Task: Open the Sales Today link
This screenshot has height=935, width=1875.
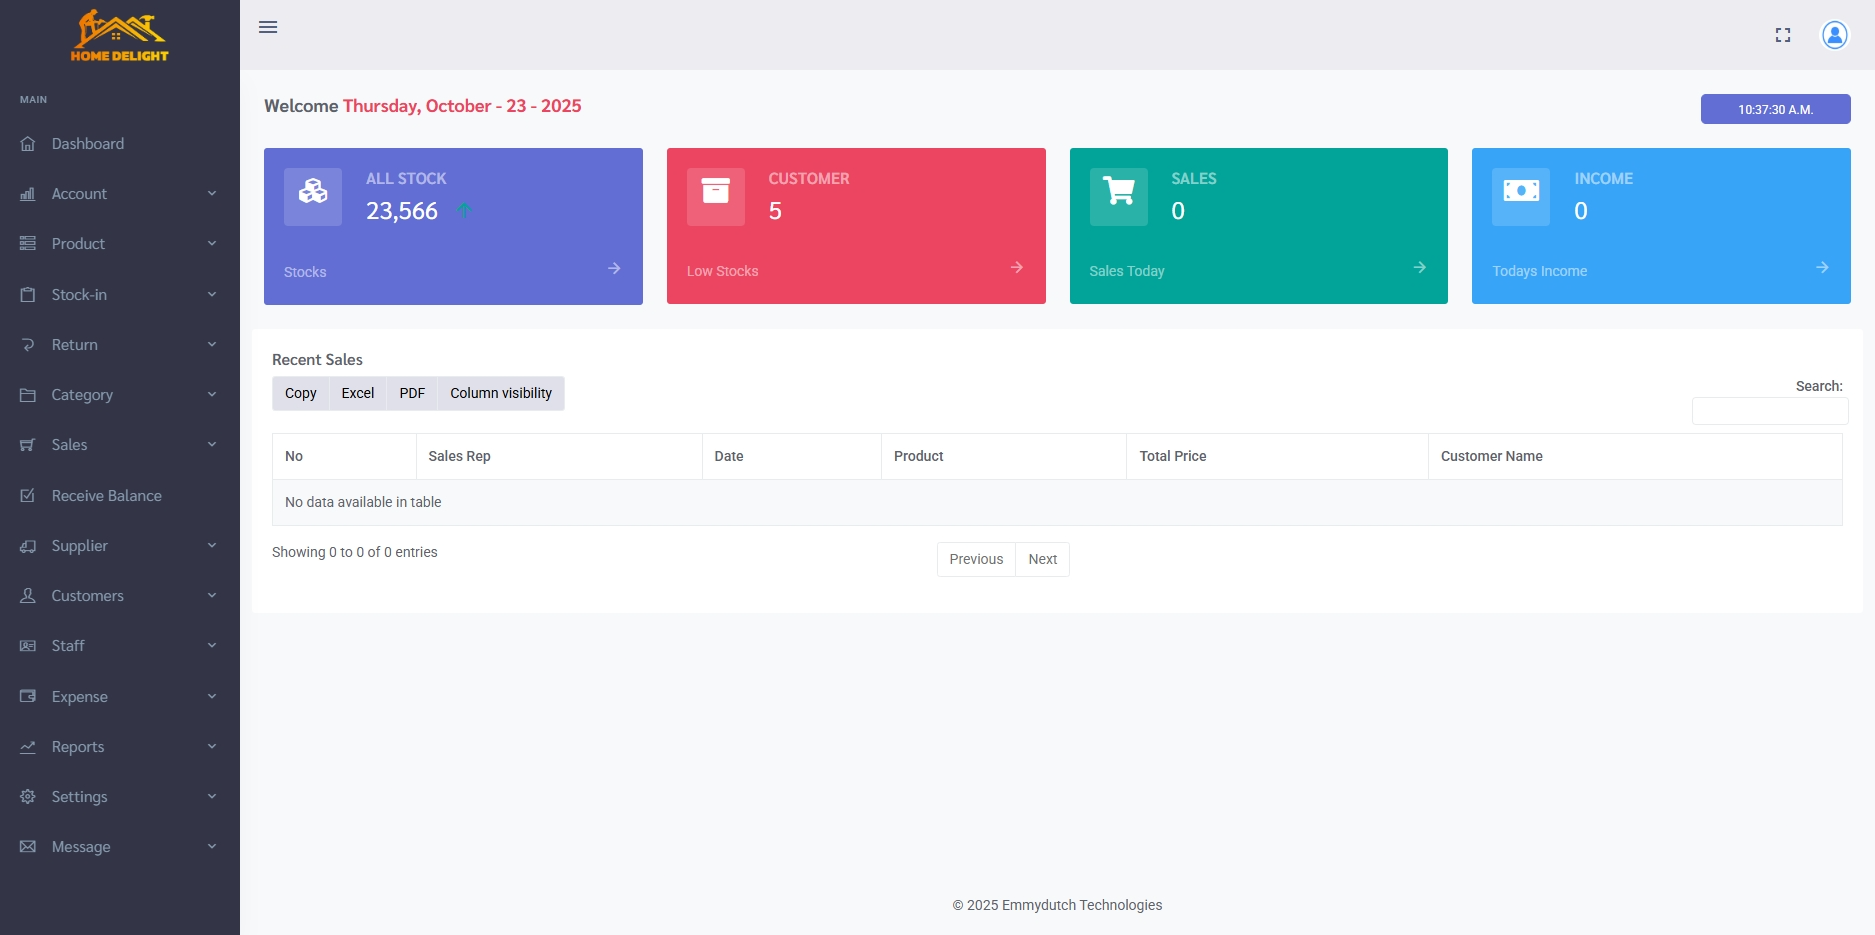Action: coord(1127,271)
